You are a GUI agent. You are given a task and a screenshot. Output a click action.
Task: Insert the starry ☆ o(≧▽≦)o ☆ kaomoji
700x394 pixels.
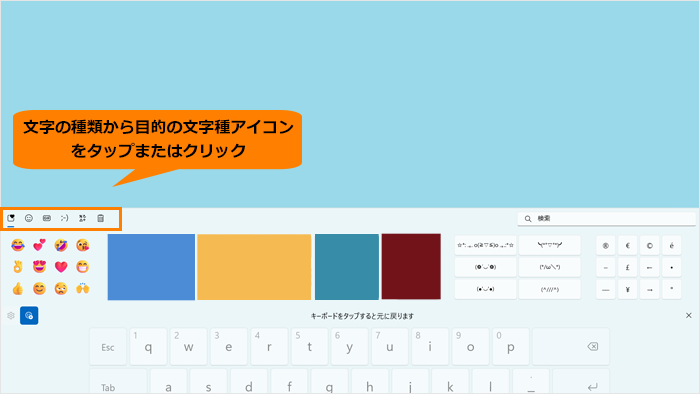pyautogui.click(x=485, y=245)
